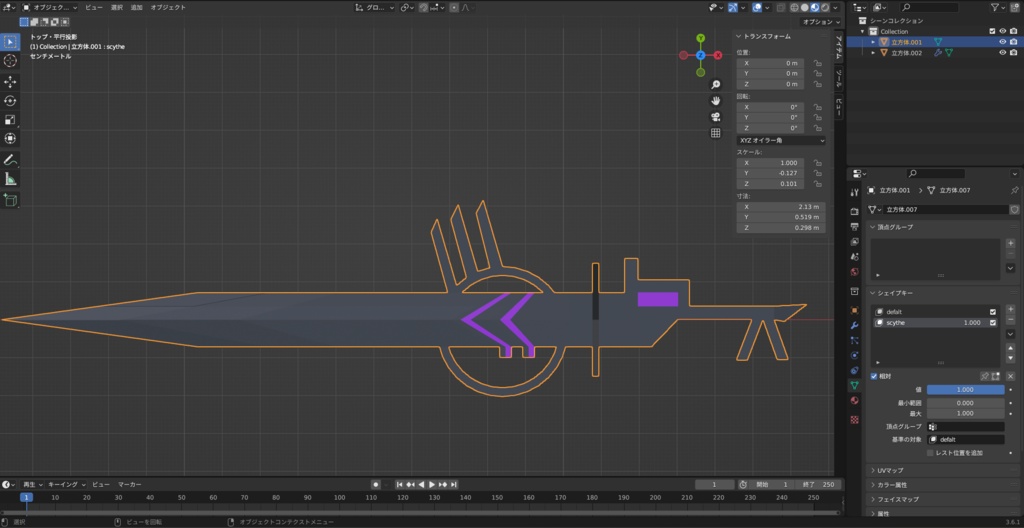This screenshot has height=528, width=1024.
Task: Open the timeline 再生 menu
Action: (33, 484)
